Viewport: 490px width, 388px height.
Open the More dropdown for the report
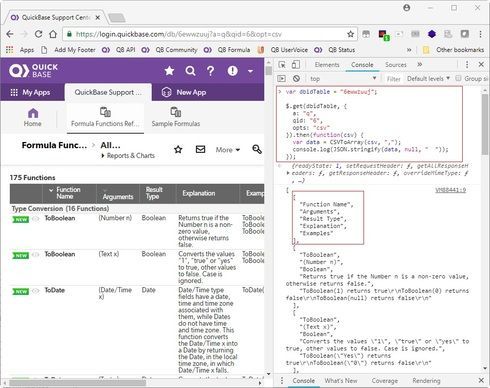point(228,150)
